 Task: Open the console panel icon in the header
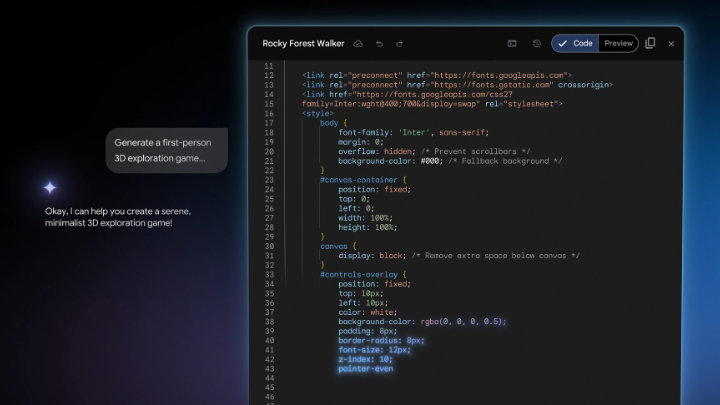point(512,44)
